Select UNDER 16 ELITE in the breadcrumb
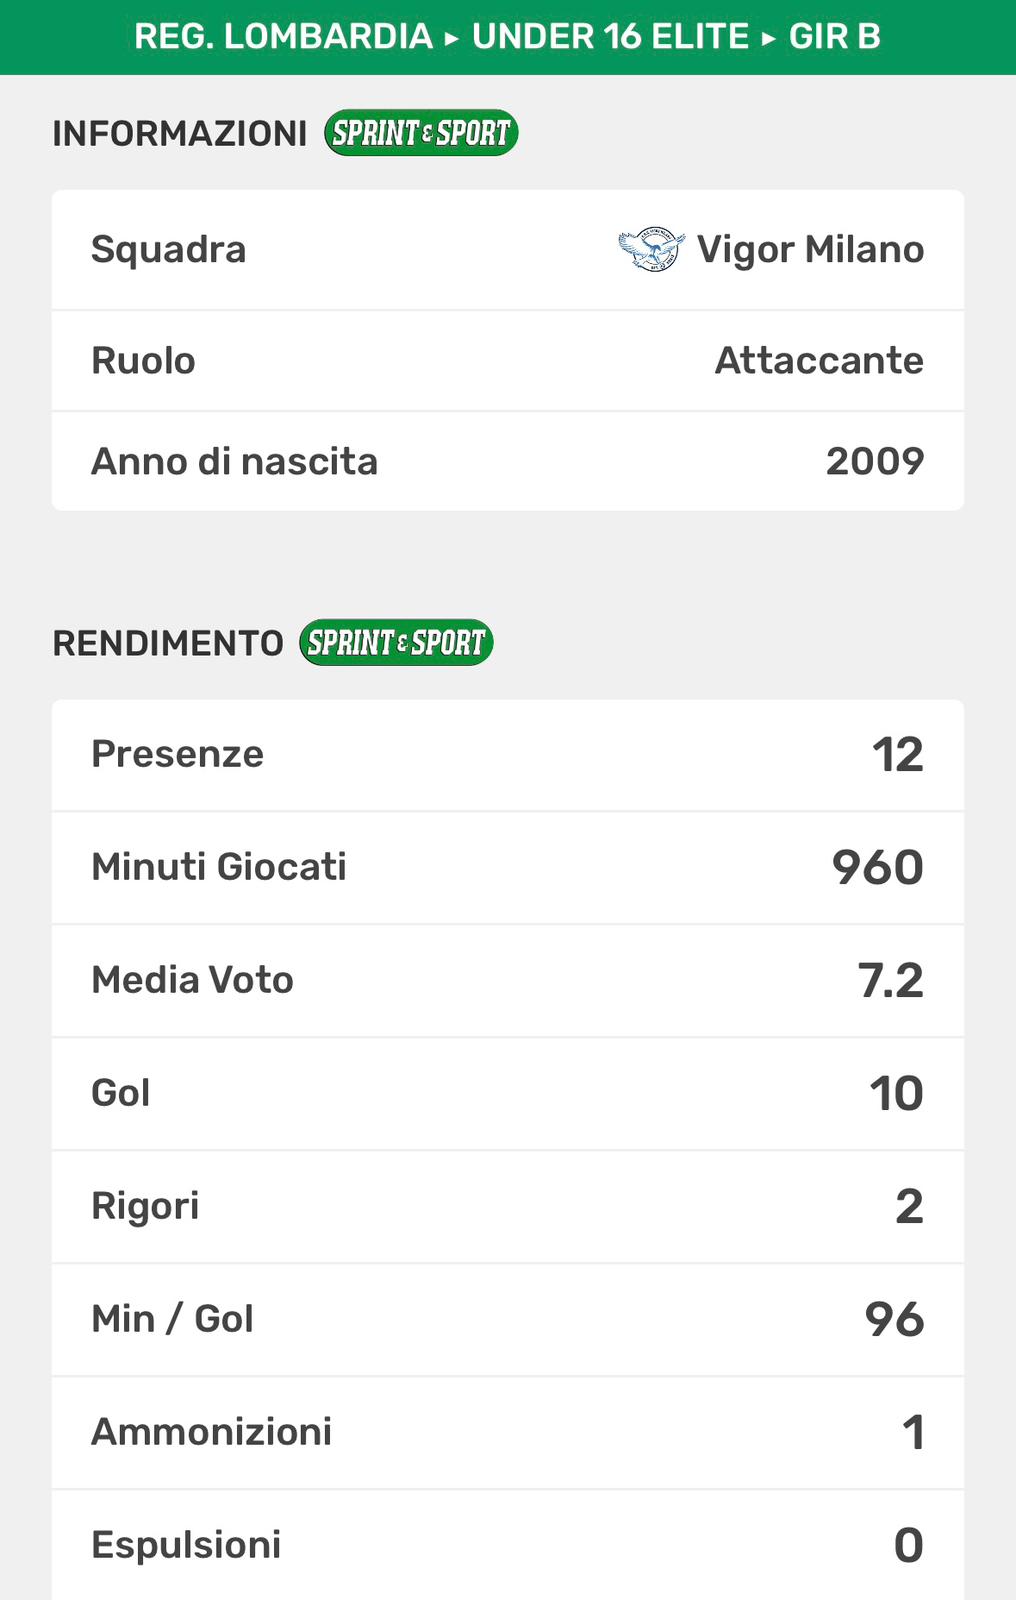The image size is (1016, 1600). [x=610, y=37]
